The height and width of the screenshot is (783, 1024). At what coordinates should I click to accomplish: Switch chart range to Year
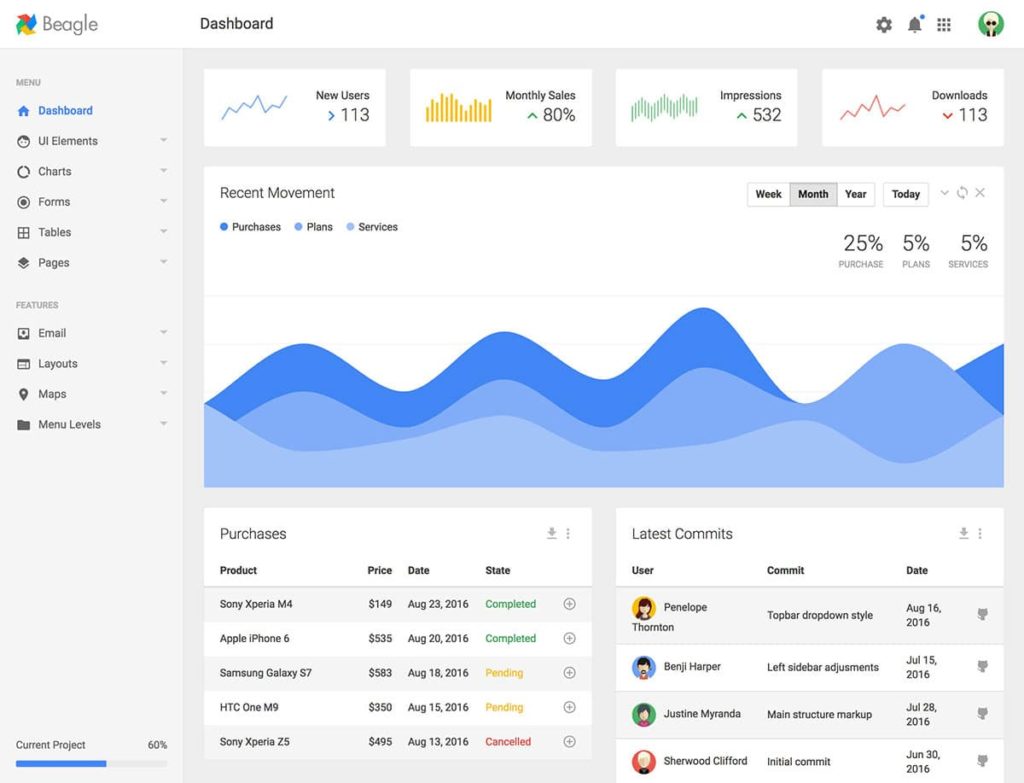click(x=856, y=195)
